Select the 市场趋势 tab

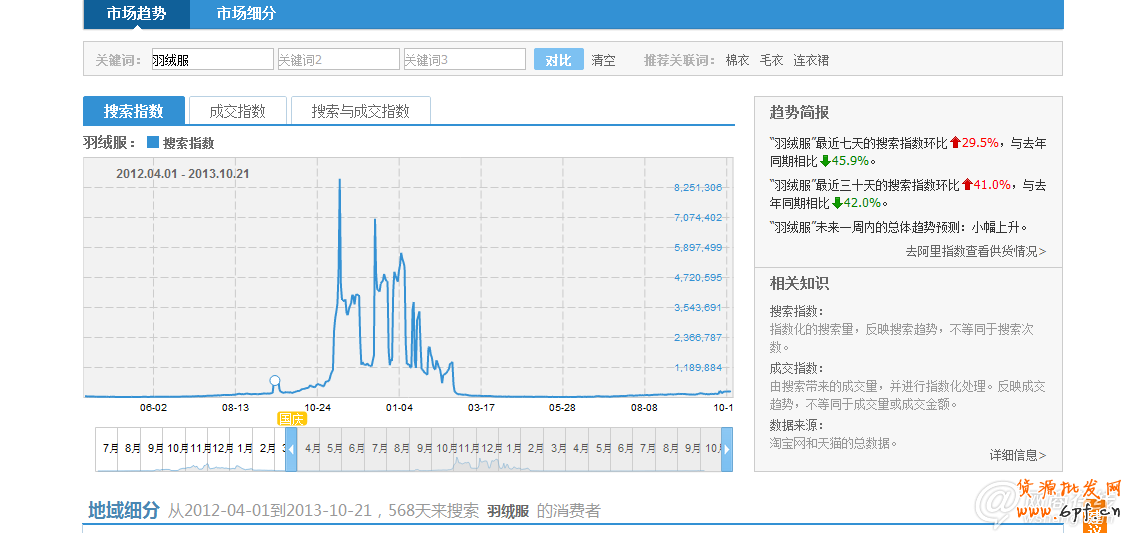136,14
